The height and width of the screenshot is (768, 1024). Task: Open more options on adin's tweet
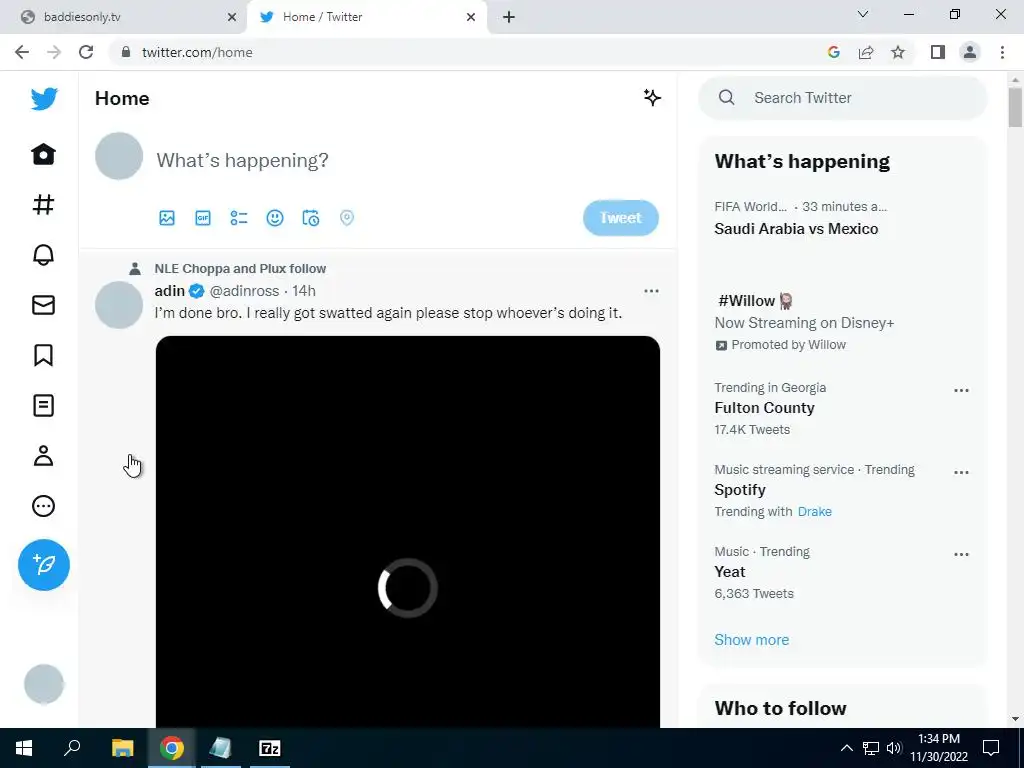(x=651, y=291)
